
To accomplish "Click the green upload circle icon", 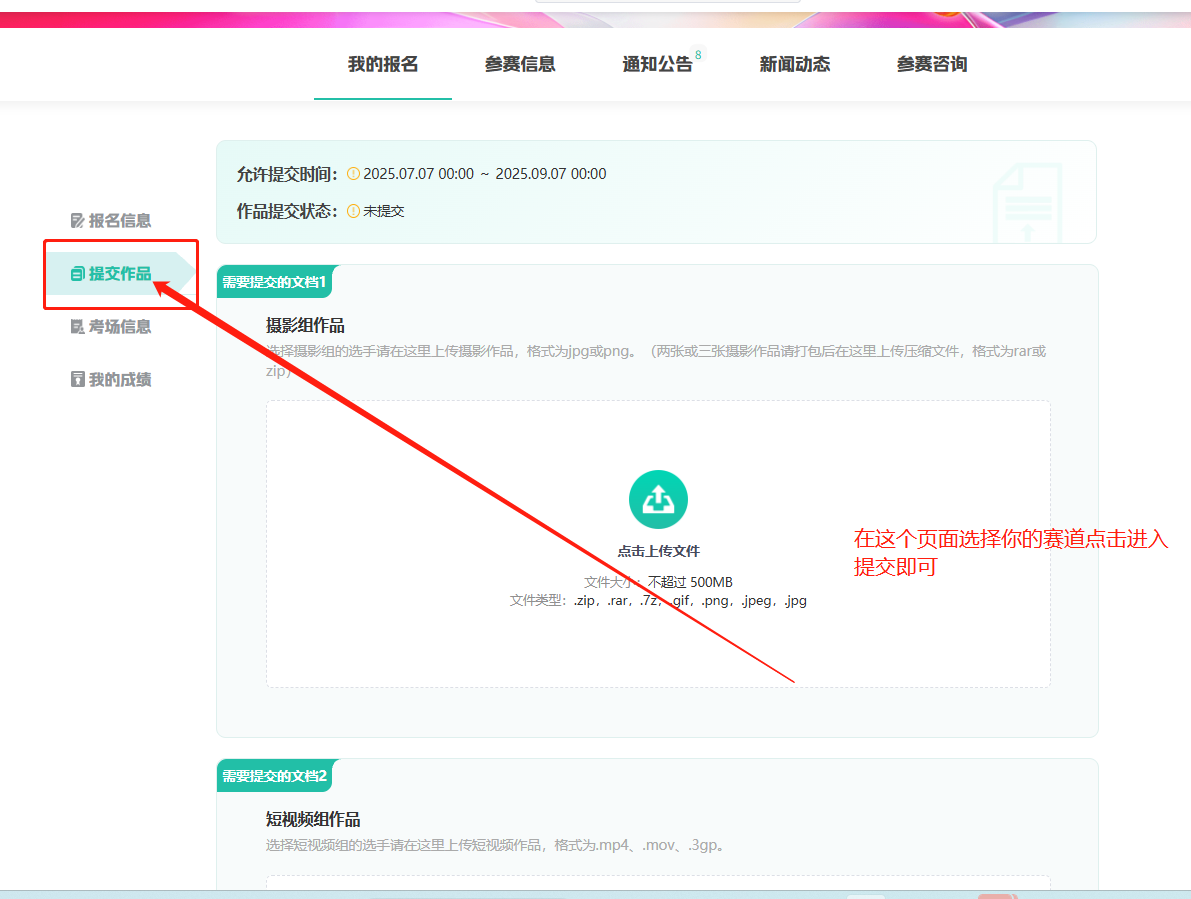I will click(658, 499).
